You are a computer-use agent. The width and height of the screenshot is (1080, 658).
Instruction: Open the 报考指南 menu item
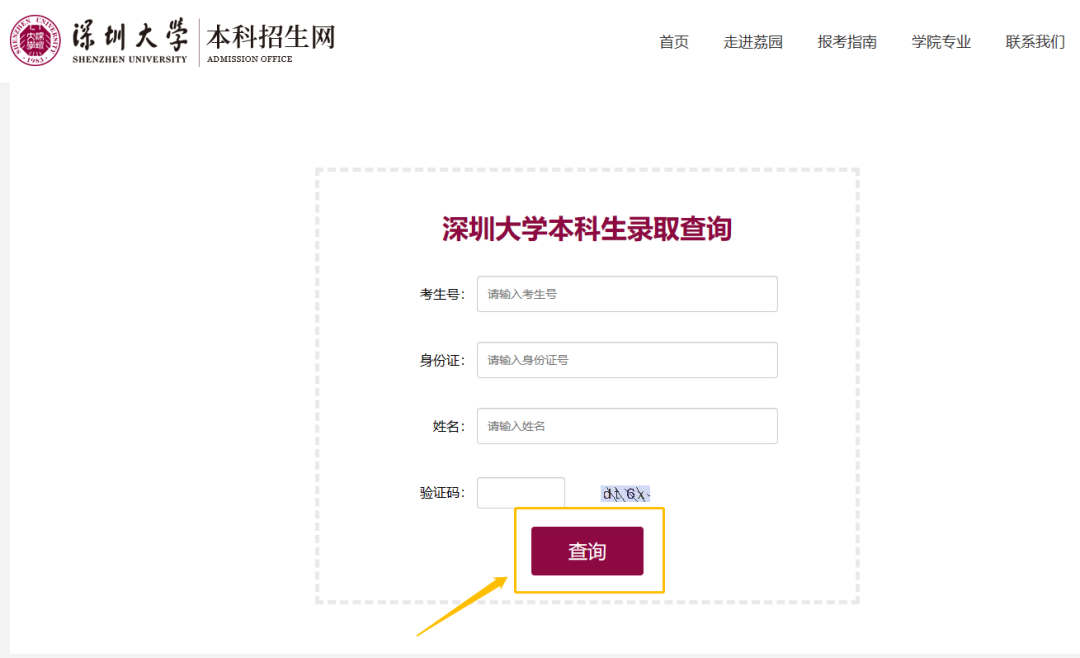pyautogui.click(x=847, y=42)
